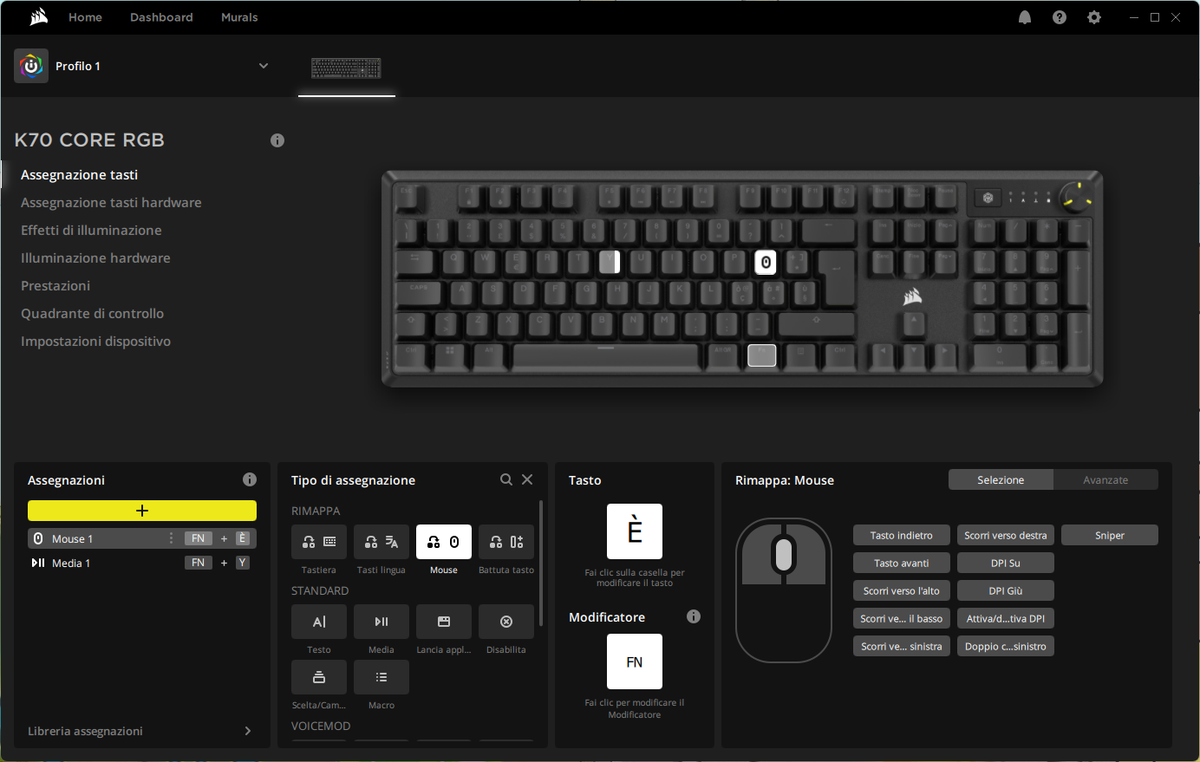Close the Tipo di assegnazione panel
This screenshot has height=762, width=1200.
[x=528, y=480]
